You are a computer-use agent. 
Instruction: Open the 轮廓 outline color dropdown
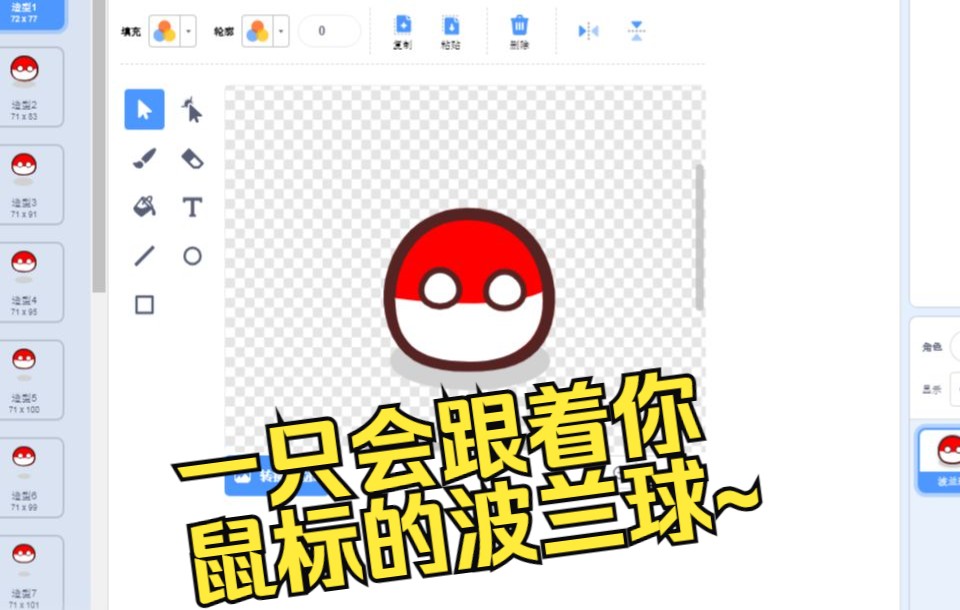(281, 31)
